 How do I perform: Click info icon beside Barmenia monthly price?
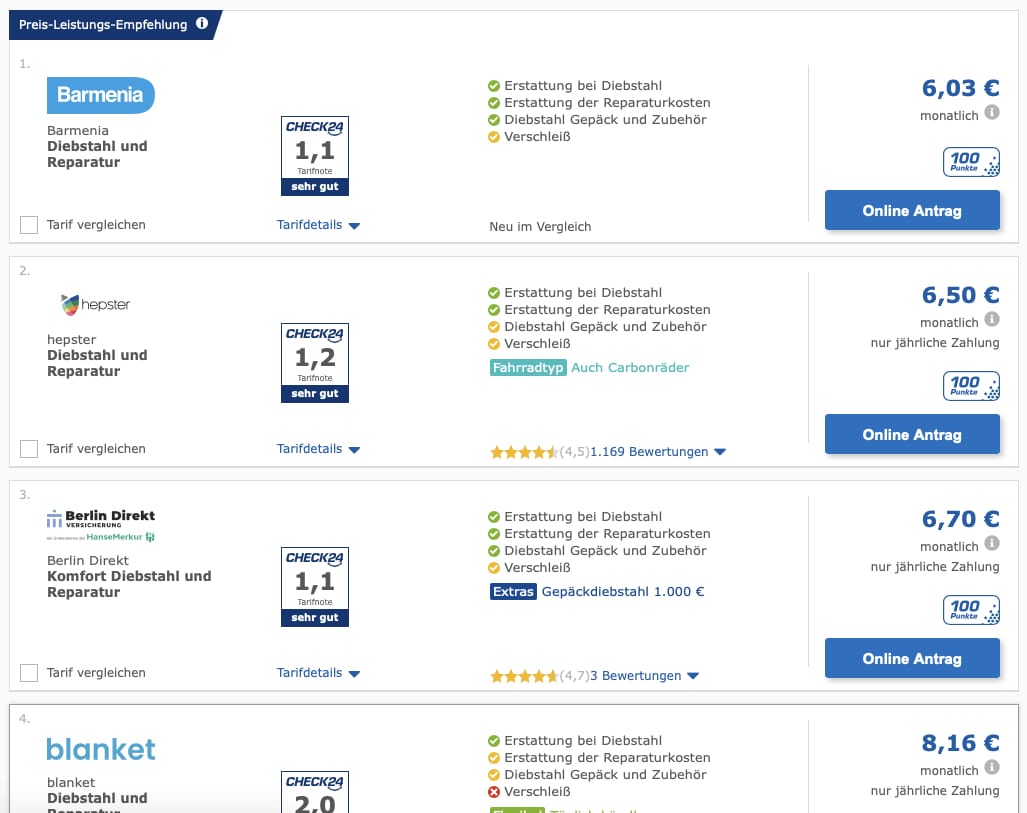(x=992, y=113)
